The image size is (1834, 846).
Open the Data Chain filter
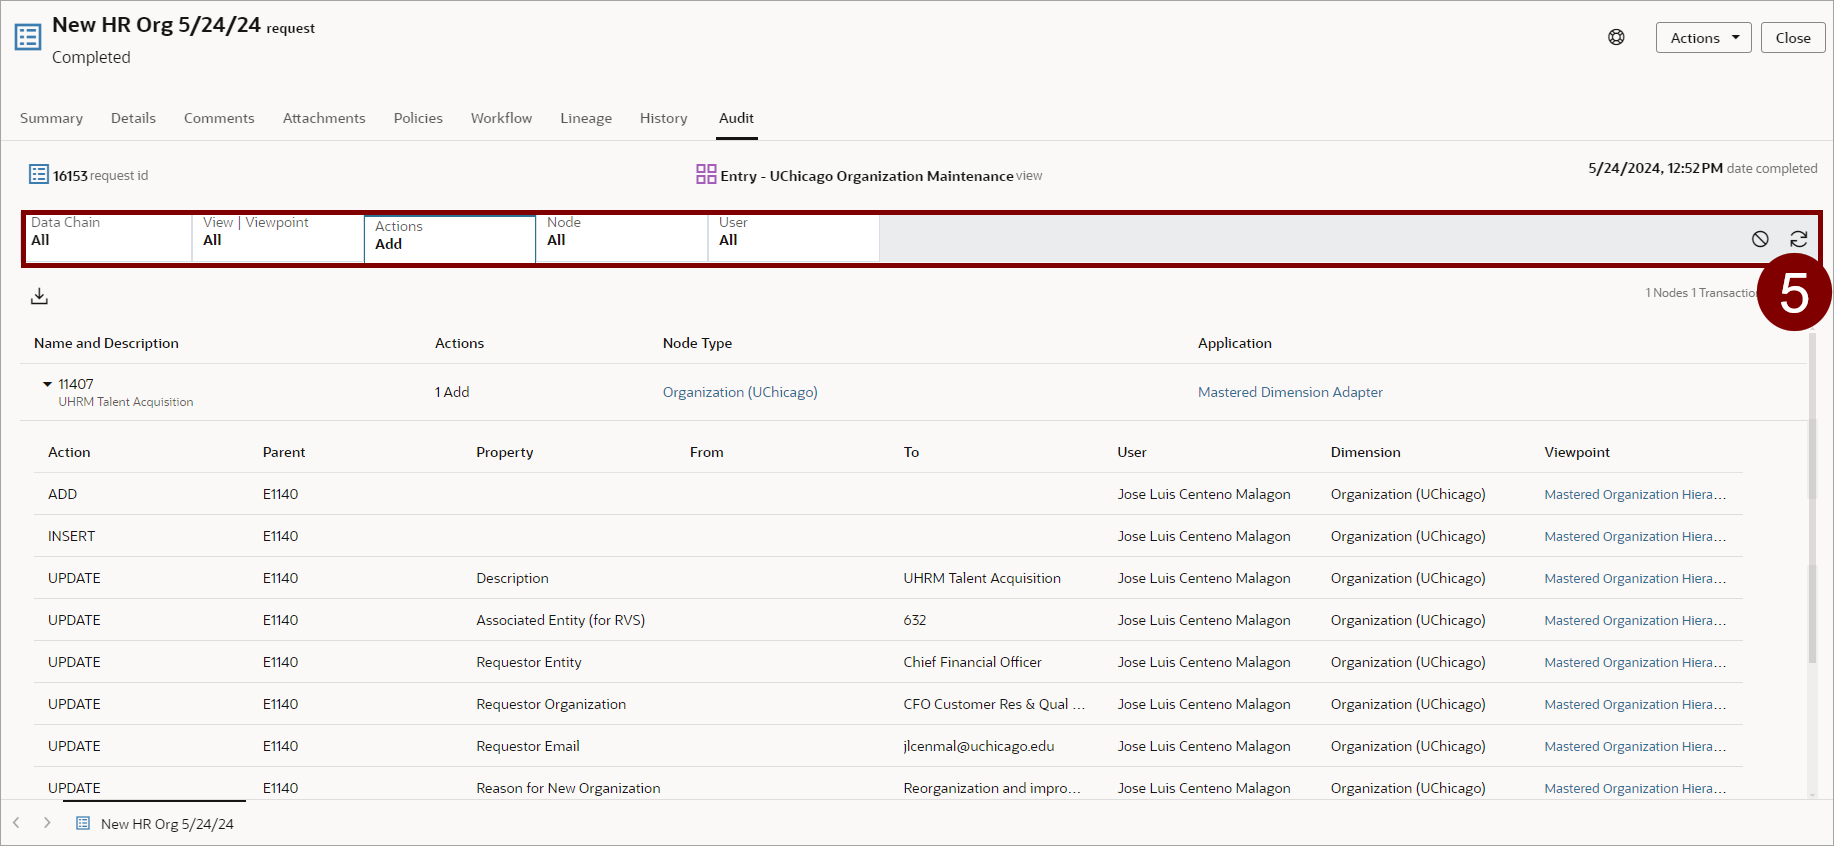(108, 238)
